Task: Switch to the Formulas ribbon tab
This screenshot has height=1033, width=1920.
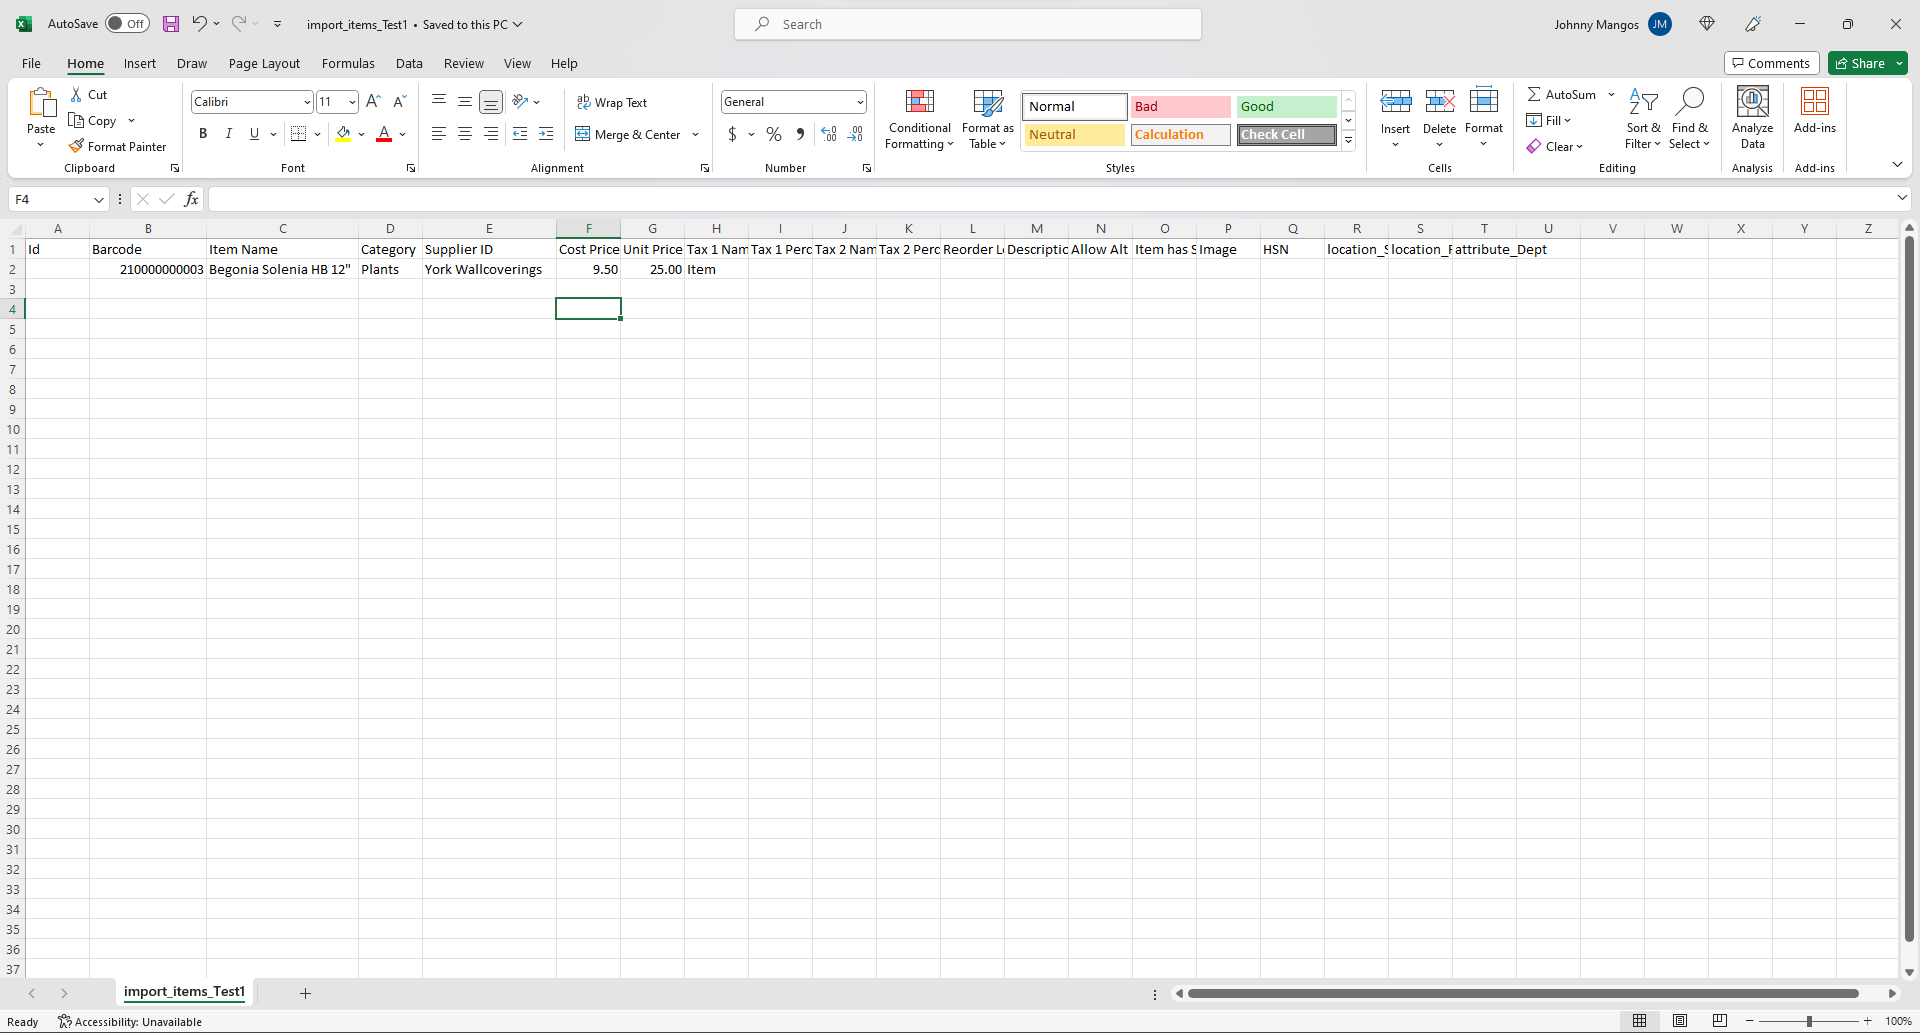Action: coord(348,63)
